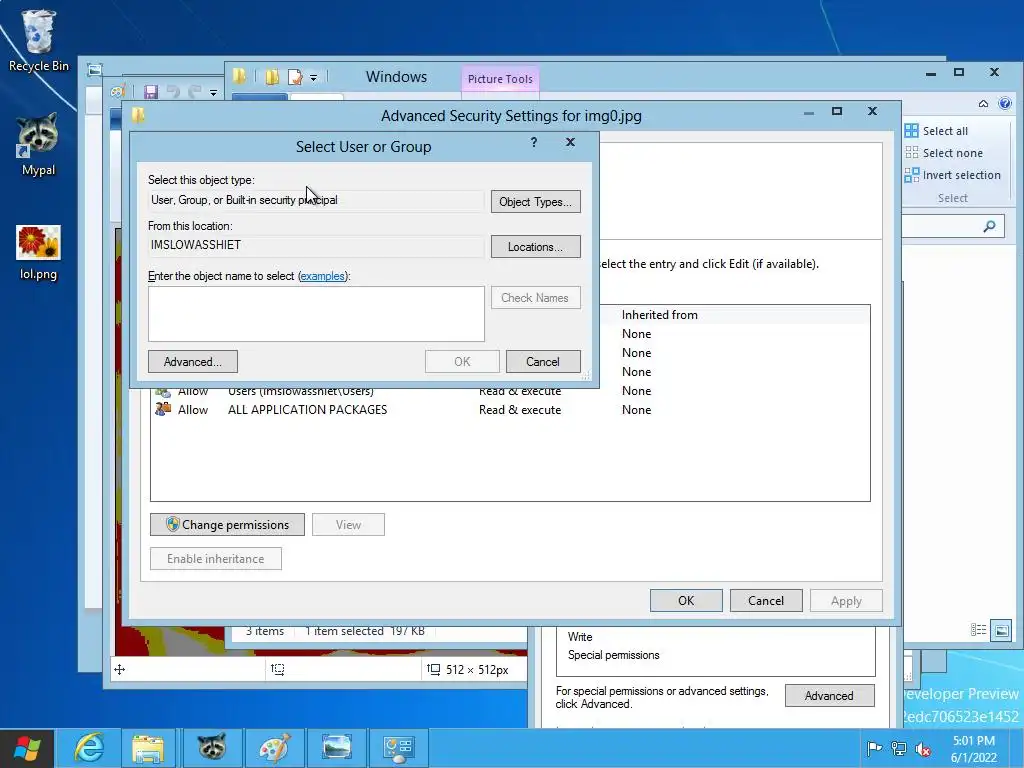
Task: Switch Explorer to details view
Action: click(978, 630)
